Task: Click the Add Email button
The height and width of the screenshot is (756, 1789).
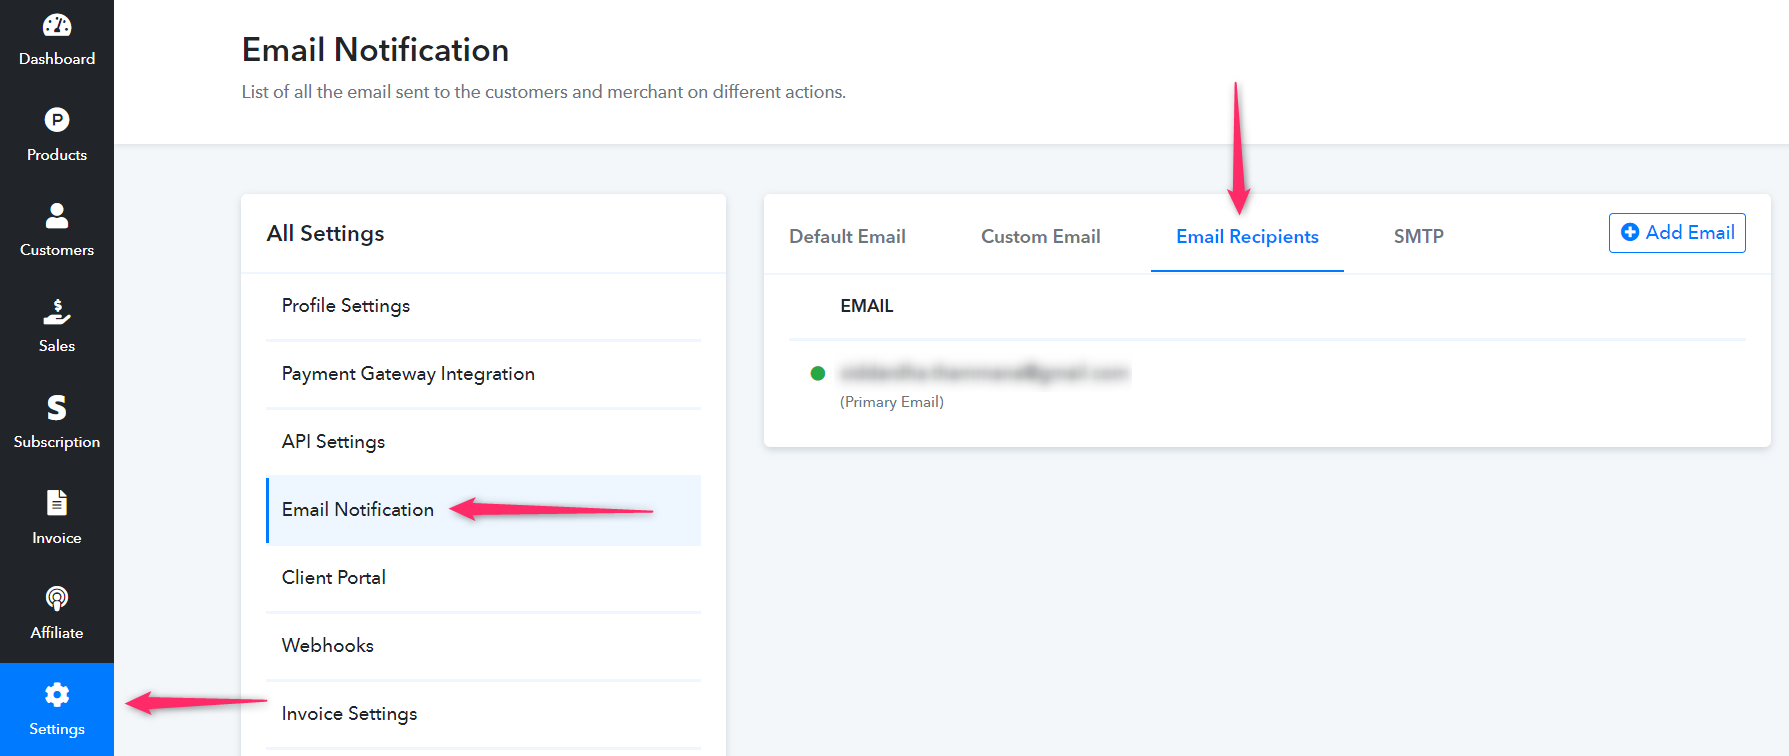Action: tap(1677, 233)
